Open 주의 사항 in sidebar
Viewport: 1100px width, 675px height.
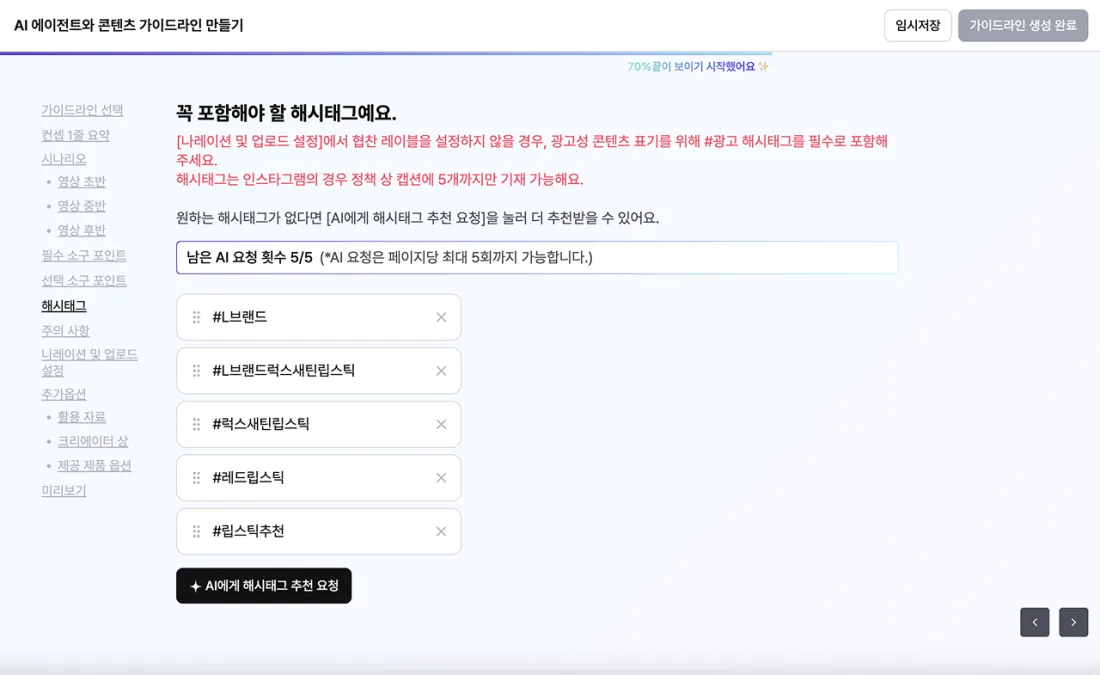(x=65, y=330)
